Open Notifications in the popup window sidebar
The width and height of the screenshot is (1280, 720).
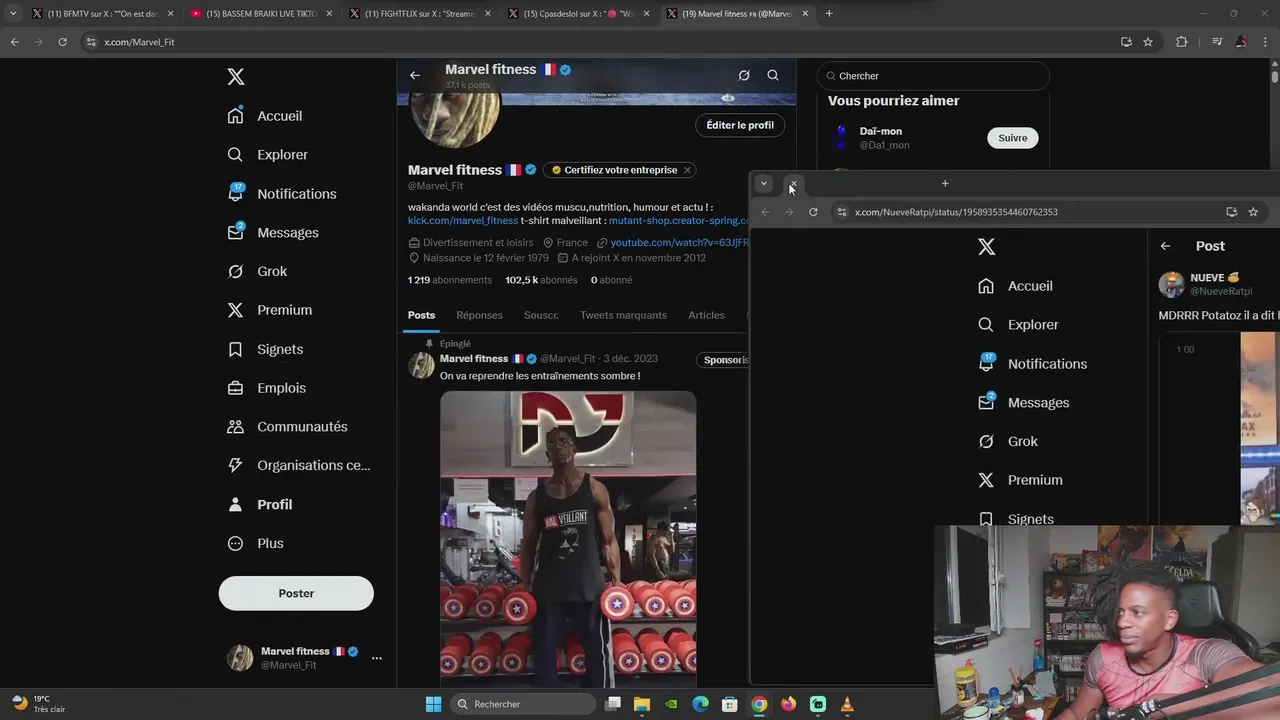(1033, 364)
